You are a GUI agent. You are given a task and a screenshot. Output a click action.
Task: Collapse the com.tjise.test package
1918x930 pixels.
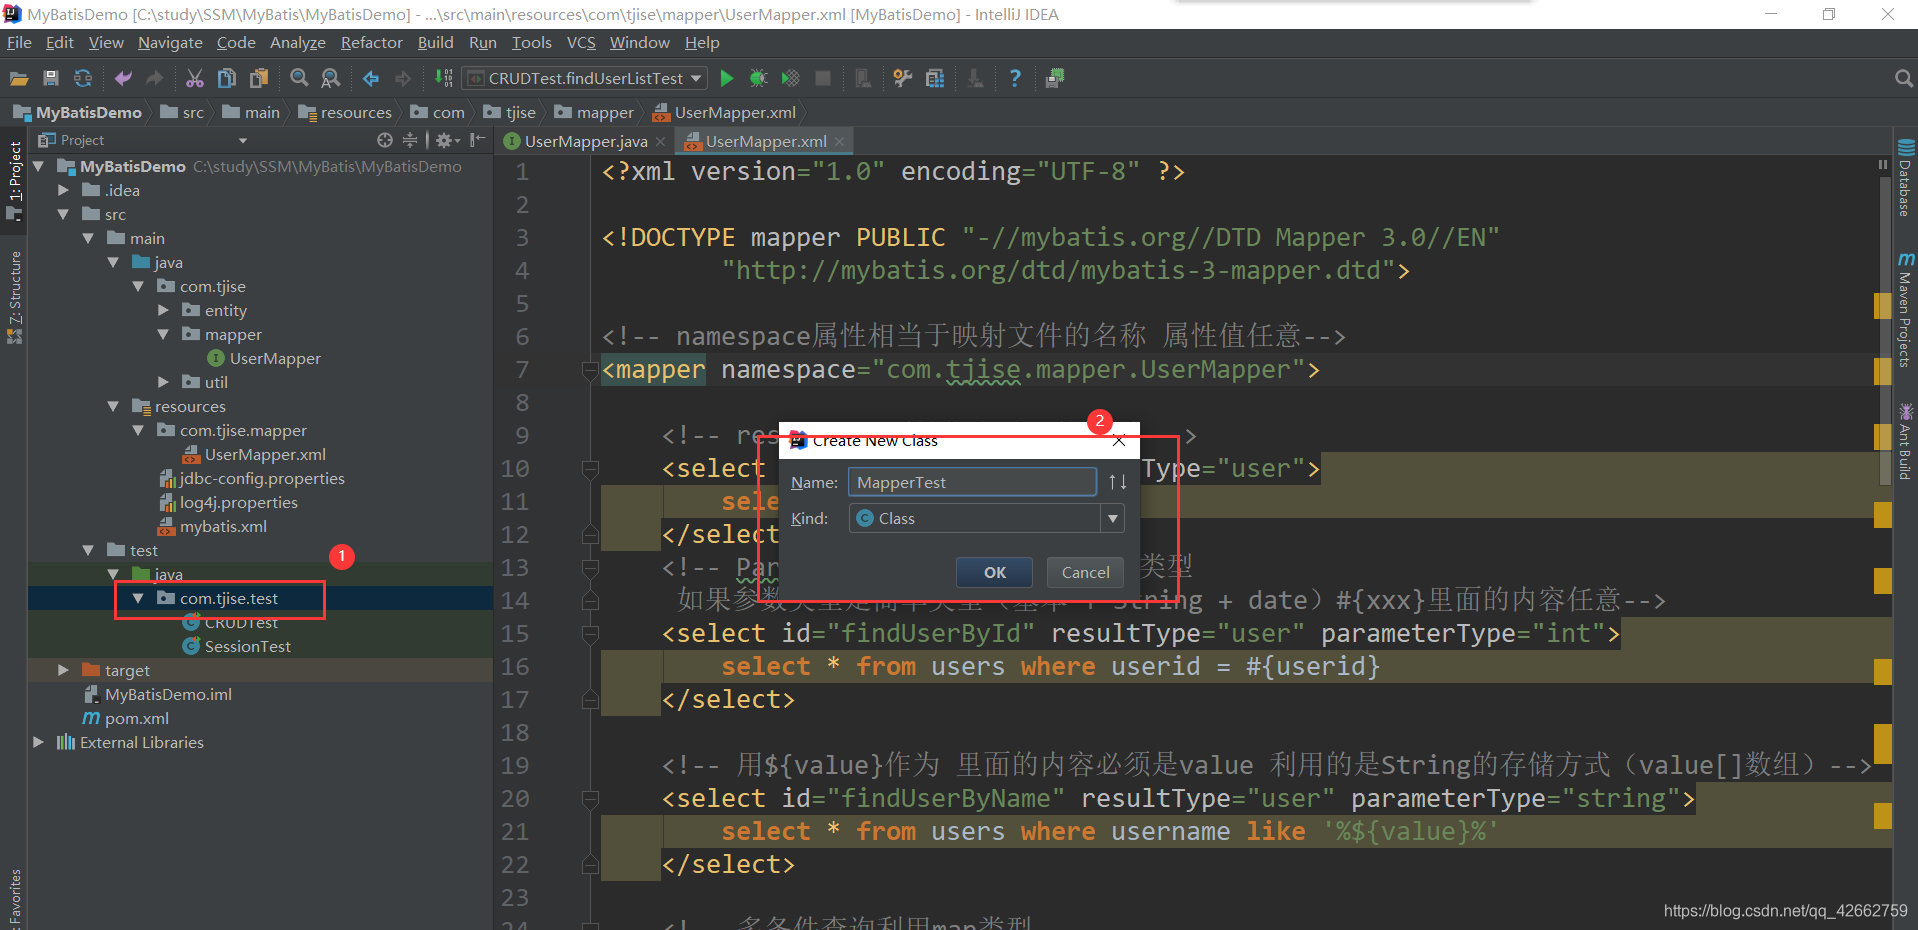(x=138, y=598)
